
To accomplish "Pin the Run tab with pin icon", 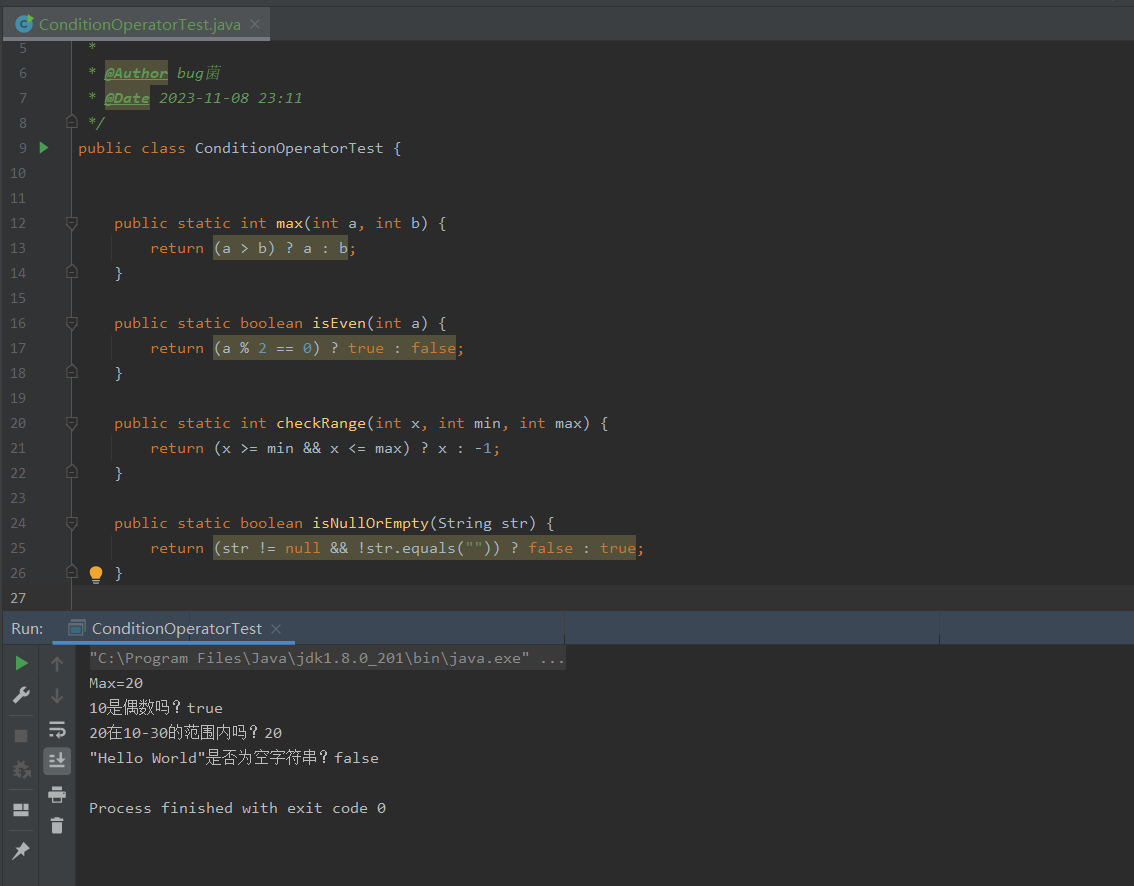I will click(x=21, y=851).
